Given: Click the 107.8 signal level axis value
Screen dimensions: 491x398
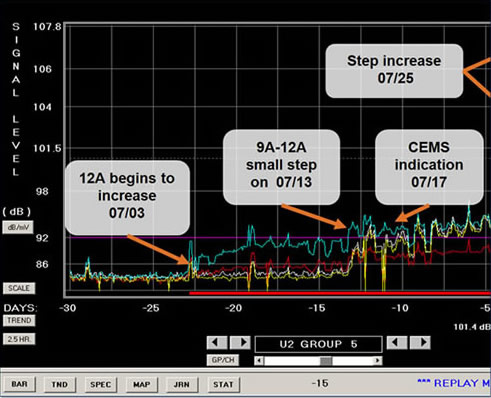Looking at the screenshot, I should (48, 26).
